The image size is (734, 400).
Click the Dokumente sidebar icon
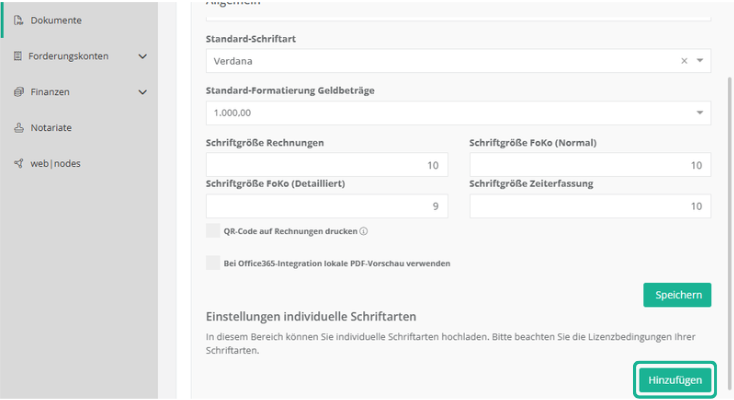(x=18, y=20)
